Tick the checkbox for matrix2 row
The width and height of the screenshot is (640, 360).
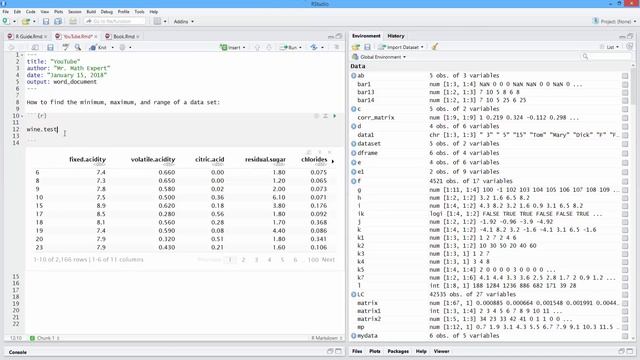tap(625, 319)
